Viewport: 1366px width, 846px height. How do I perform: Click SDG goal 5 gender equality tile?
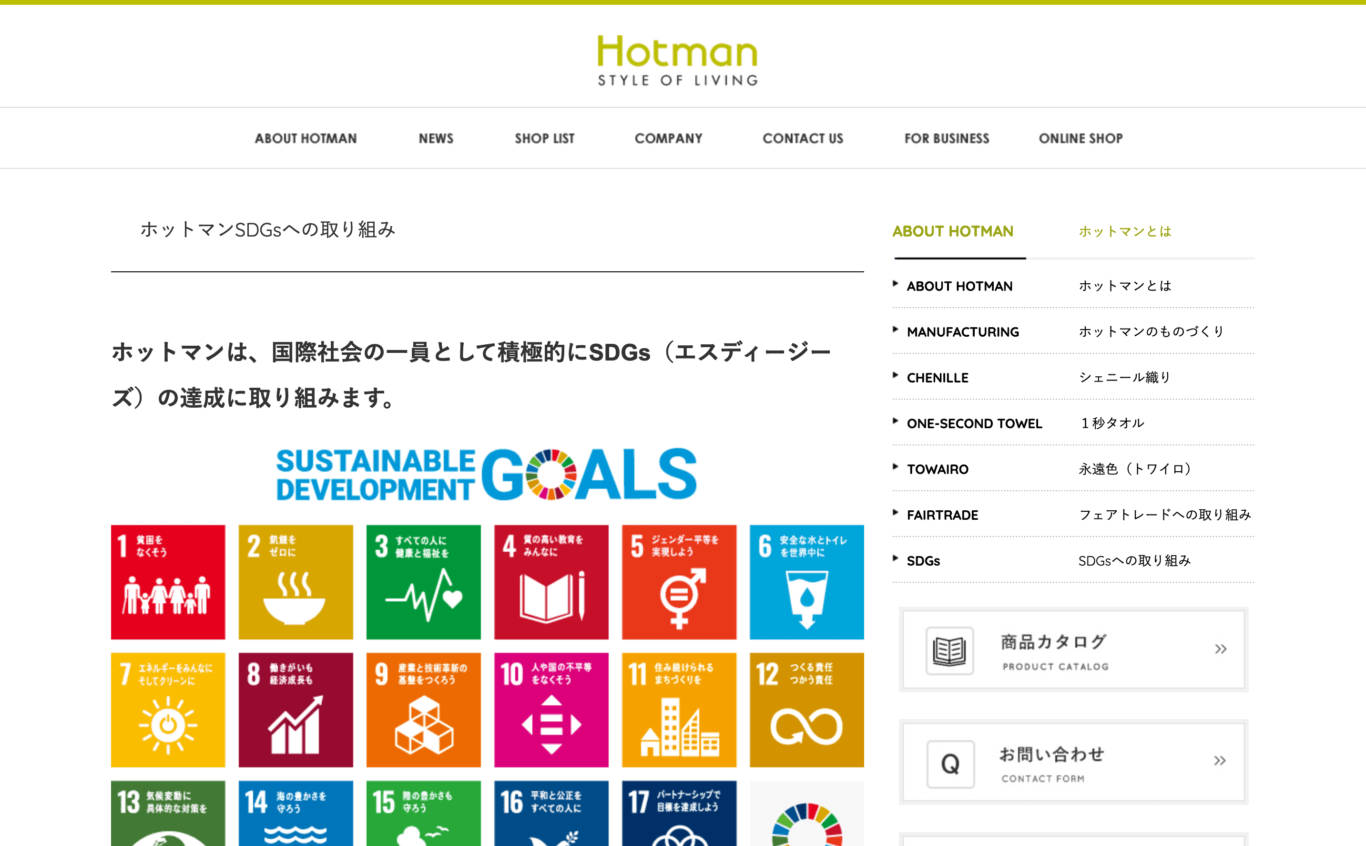679,582
